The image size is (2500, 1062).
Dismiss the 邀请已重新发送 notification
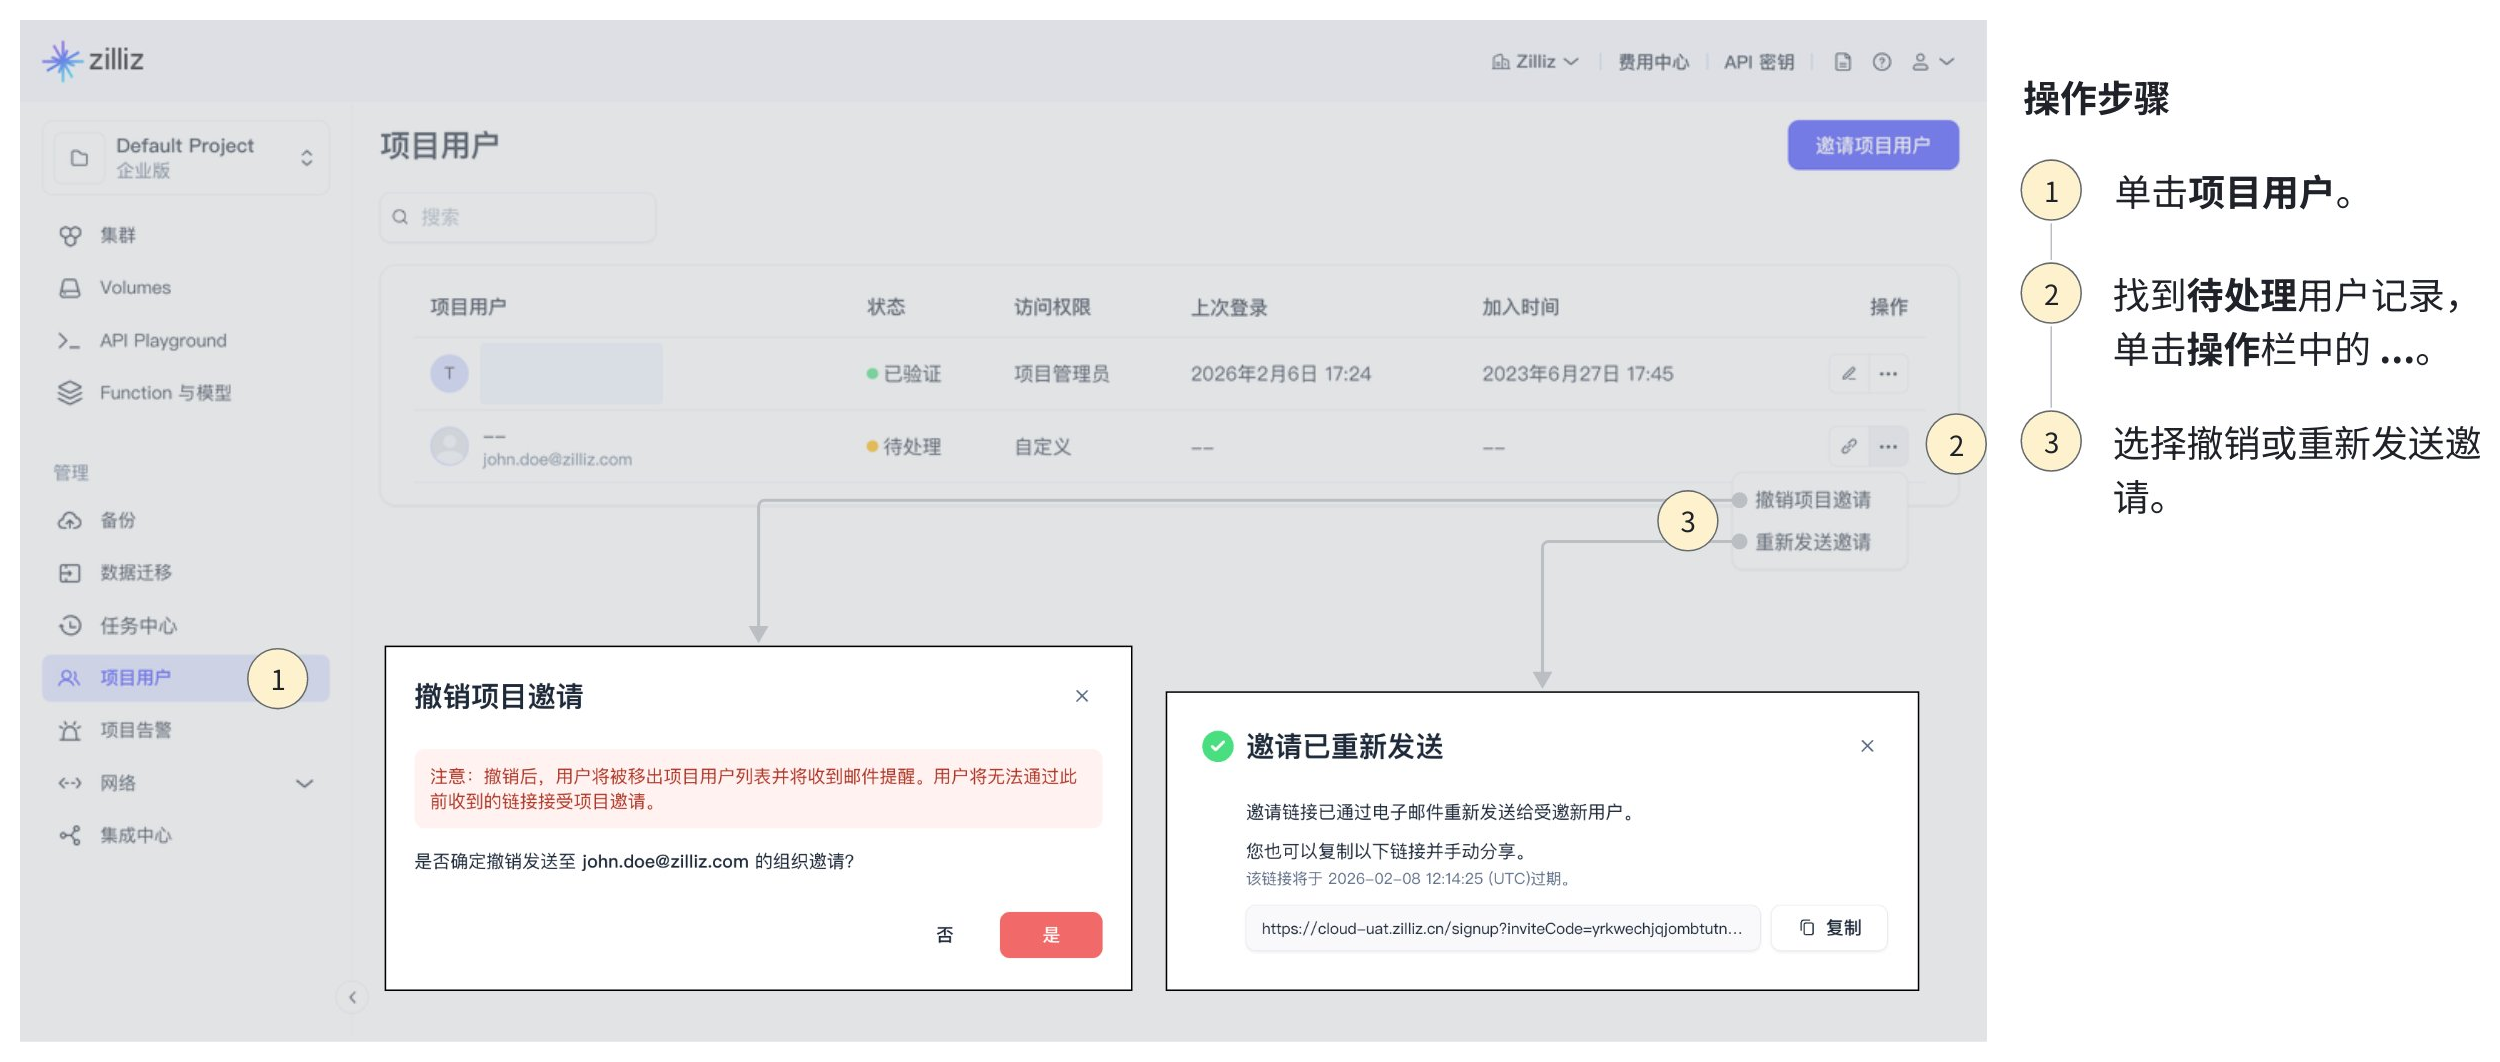point(1866,746)
